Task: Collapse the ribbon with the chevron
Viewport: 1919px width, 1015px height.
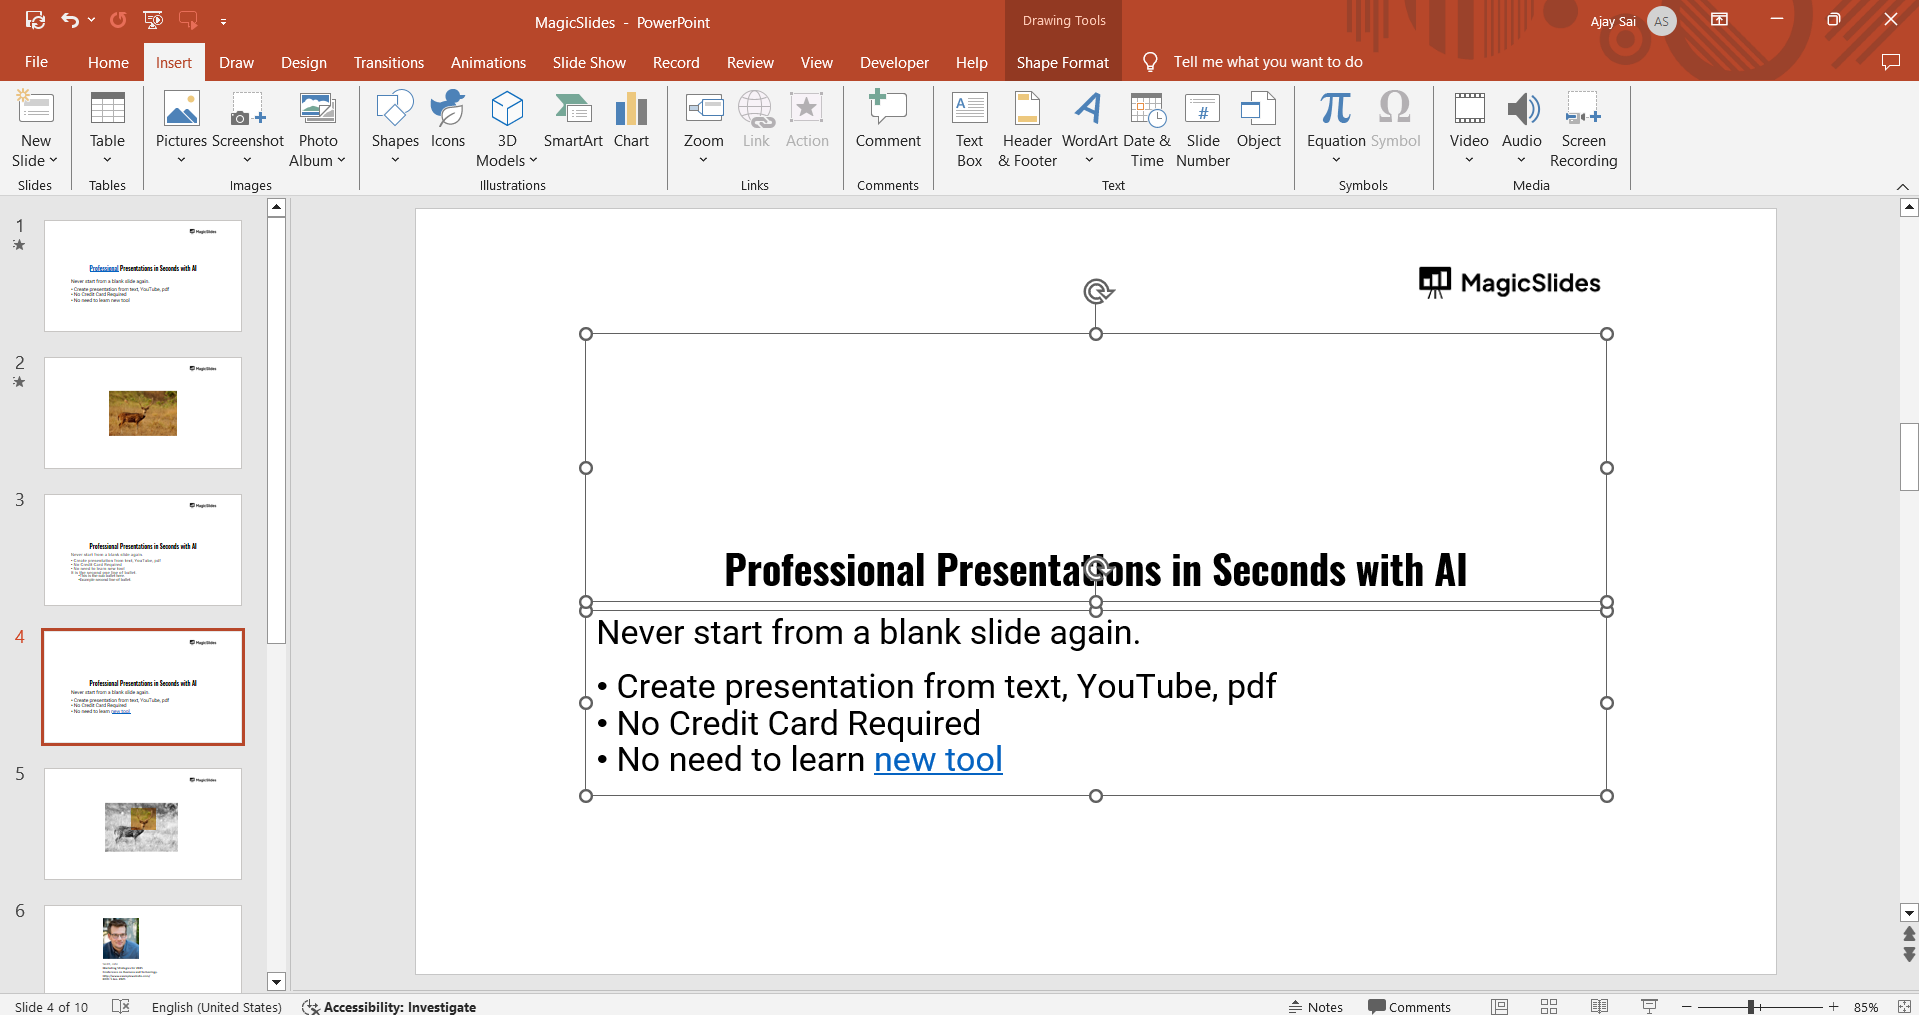Action: 1902,187
